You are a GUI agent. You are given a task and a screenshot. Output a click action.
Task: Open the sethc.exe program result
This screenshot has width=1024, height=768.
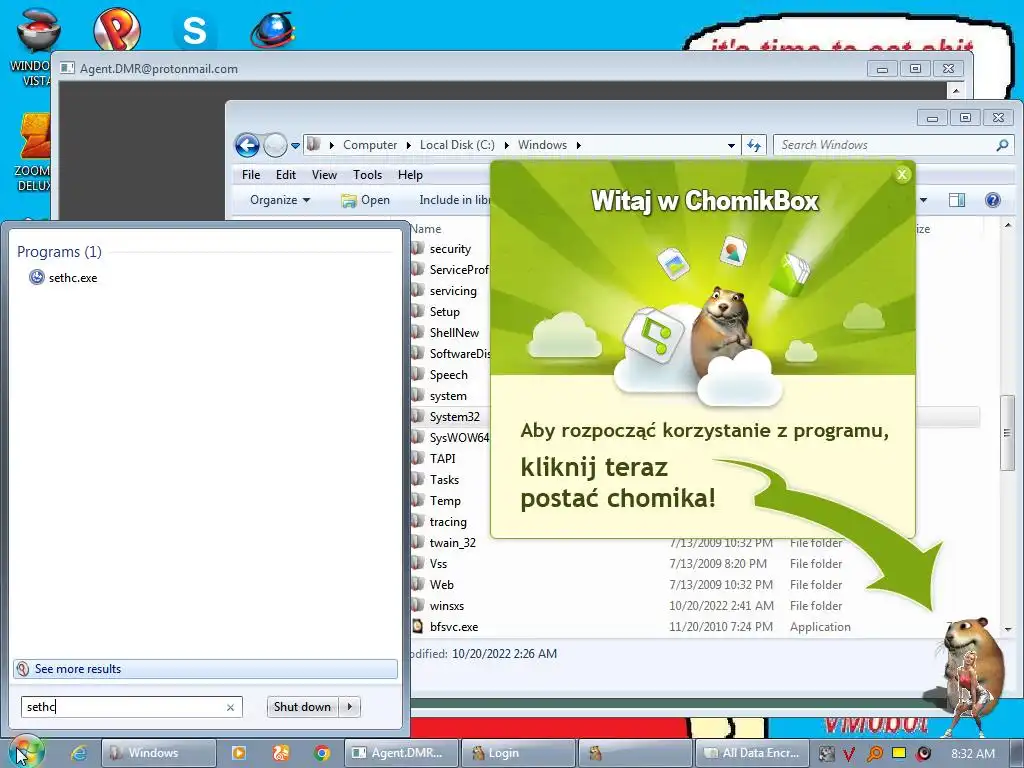pos(63,278)
